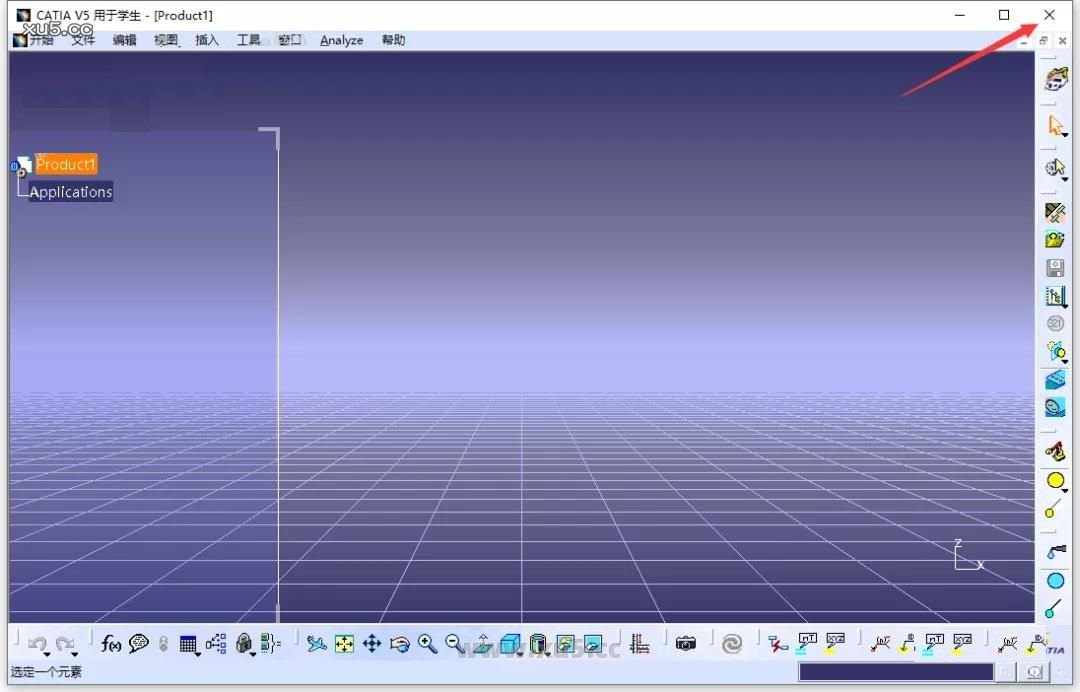
Task: Click the Zoom In magnifier icon
Action: pyautogui.click(x=426, y=644)
